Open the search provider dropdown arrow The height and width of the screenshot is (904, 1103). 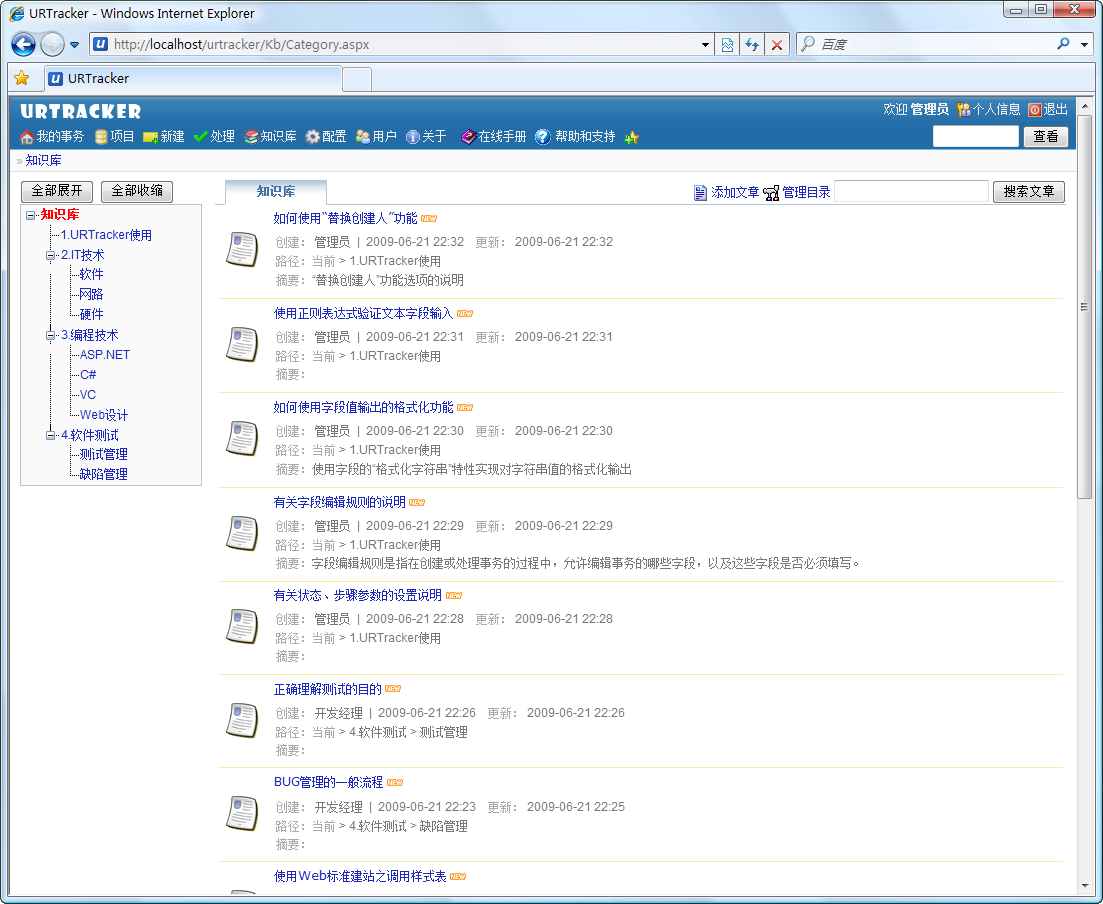point(1084,45)
